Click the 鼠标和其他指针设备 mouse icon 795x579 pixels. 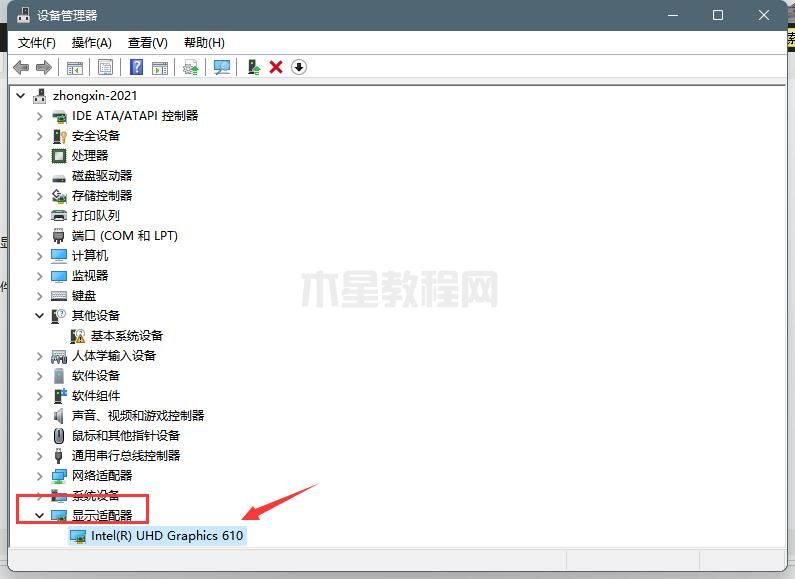click(59, 436)
